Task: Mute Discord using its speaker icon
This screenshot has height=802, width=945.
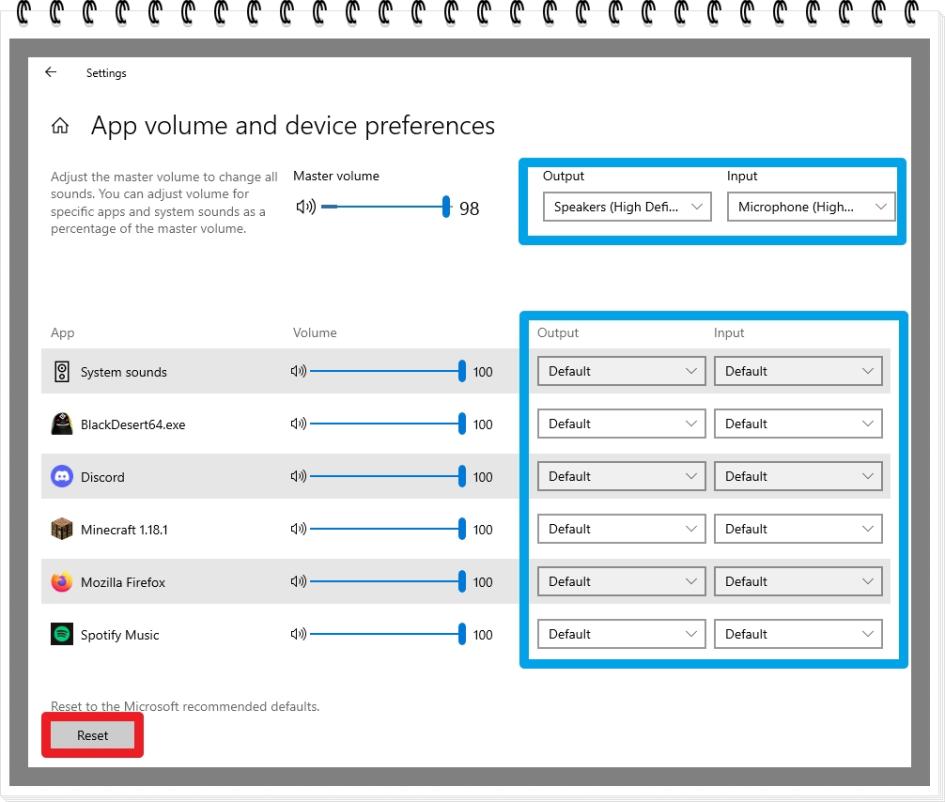Action: click(297, 477)
